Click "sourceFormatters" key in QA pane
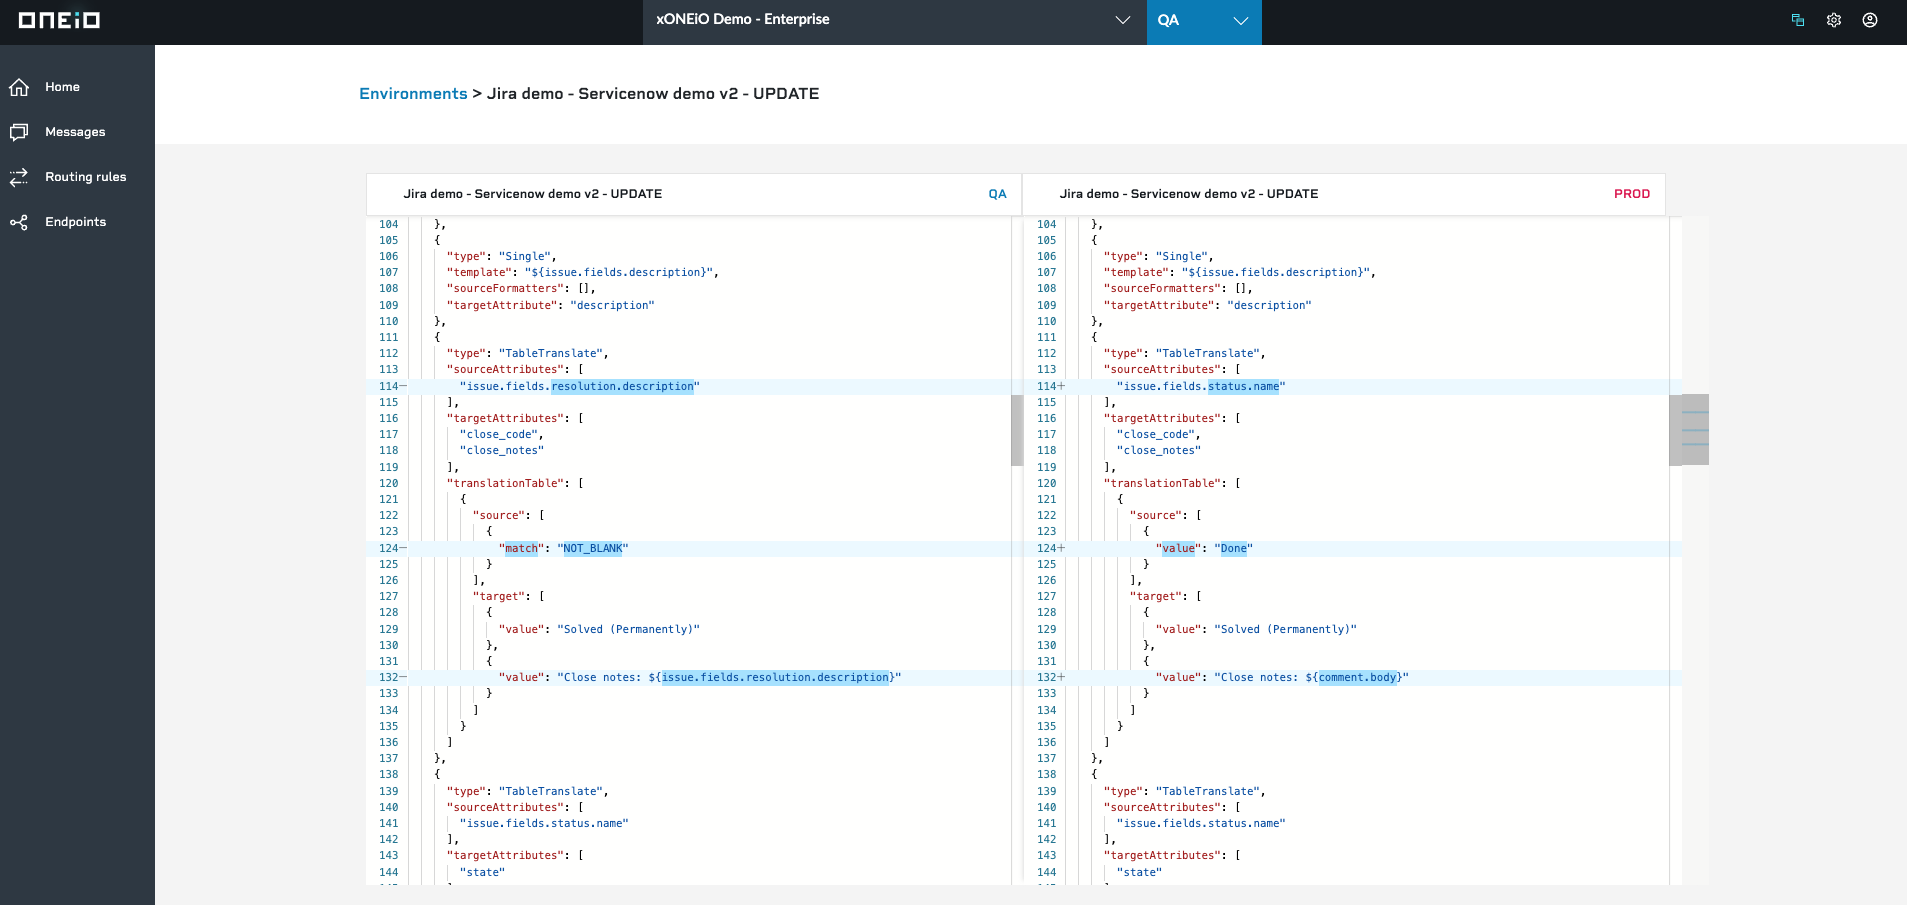 [x=505, y=288]
